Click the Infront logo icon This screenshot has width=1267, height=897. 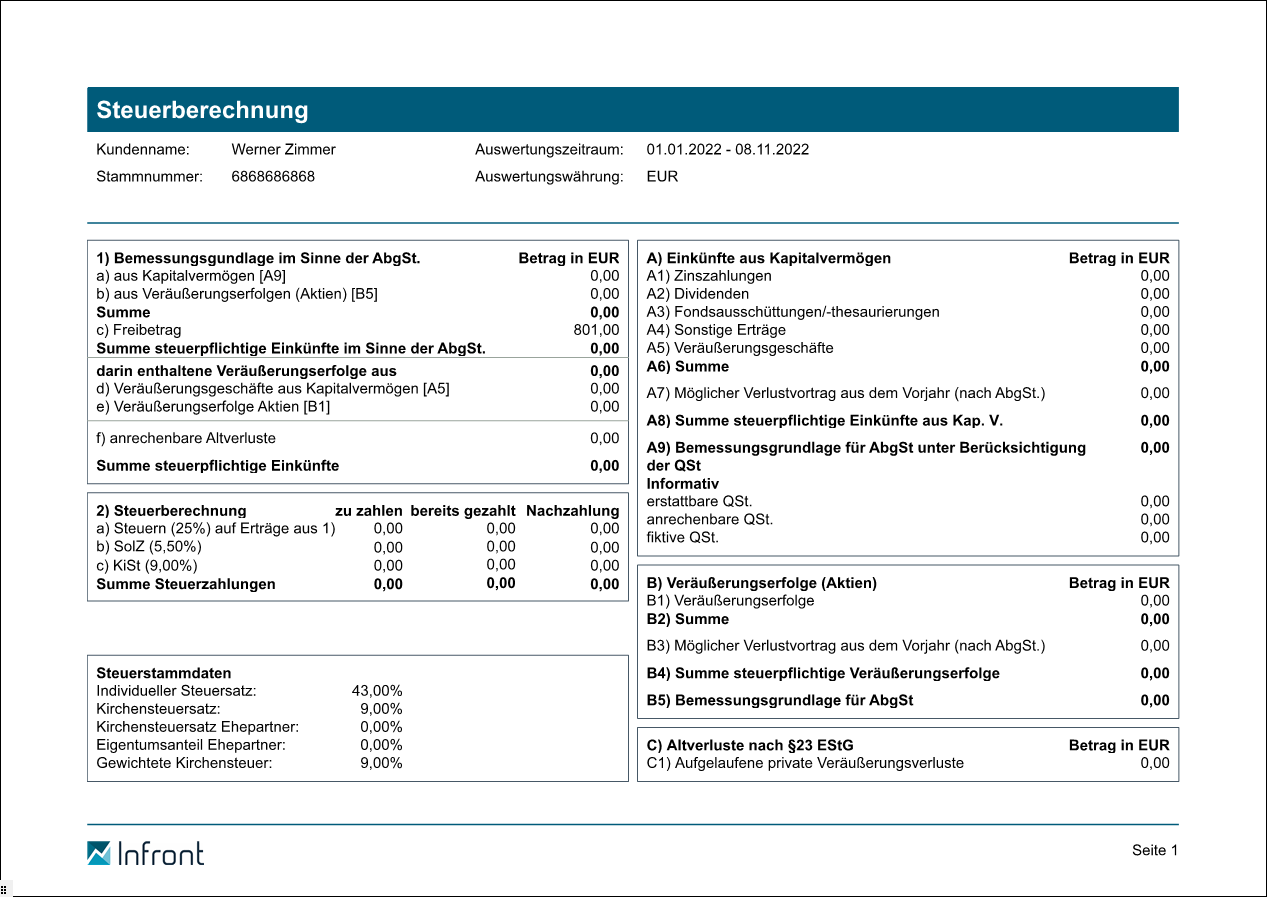(x=99, y=853)
